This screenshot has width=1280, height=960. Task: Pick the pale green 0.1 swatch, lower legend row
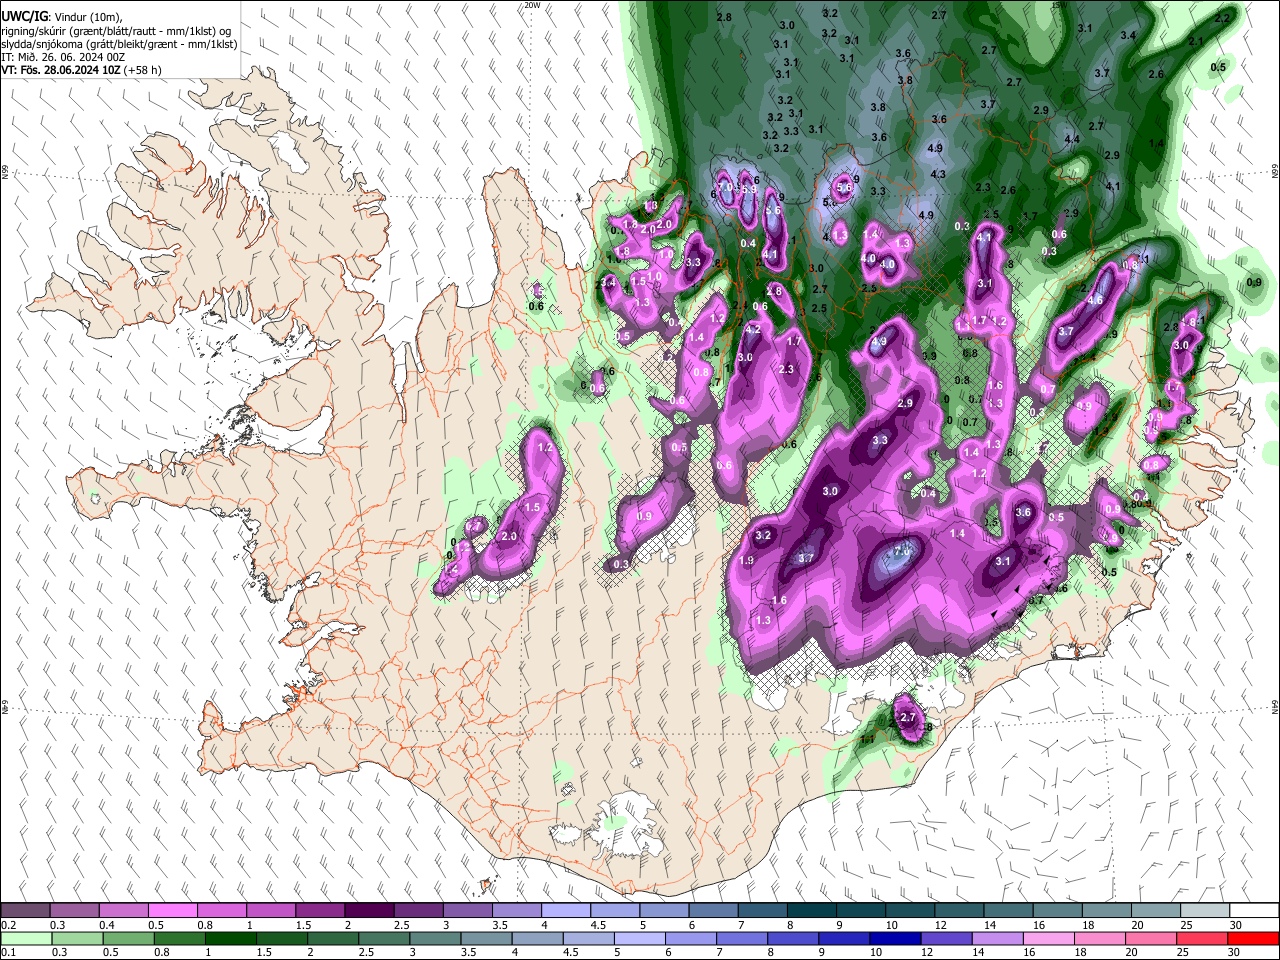click(x=26, y=939)
